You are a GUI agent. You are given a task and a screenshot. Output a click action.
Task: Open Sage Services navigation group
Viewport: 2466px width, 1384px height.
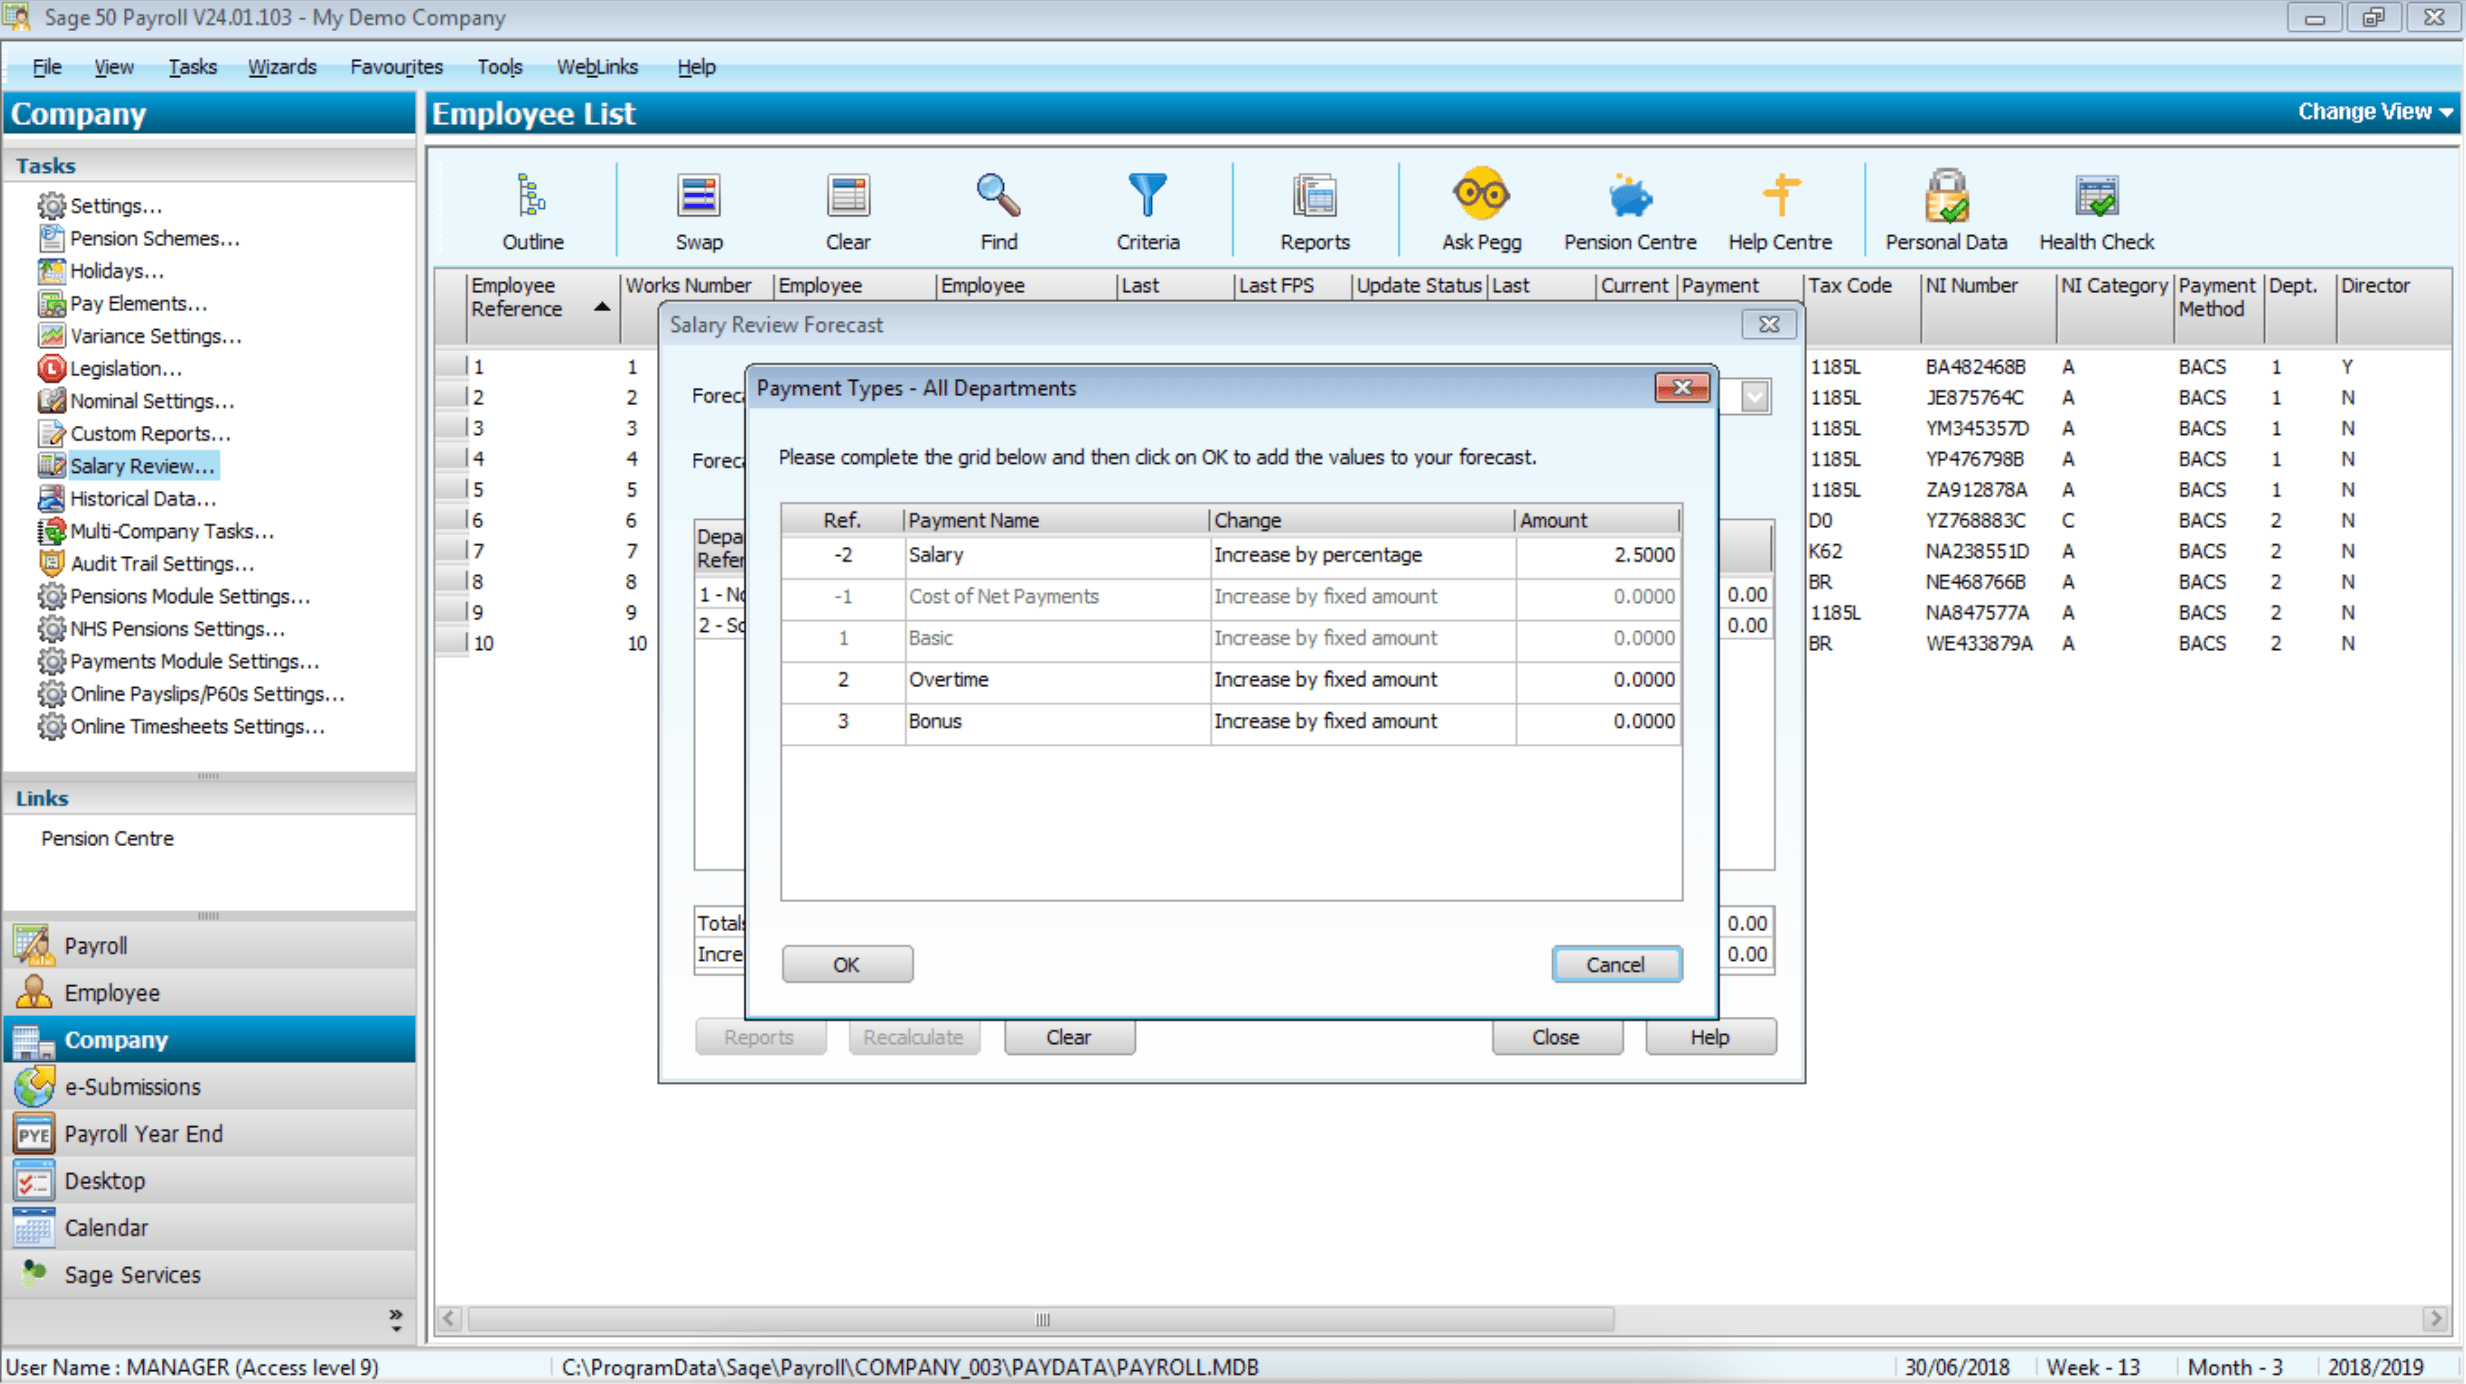(x=209, y=1274)
